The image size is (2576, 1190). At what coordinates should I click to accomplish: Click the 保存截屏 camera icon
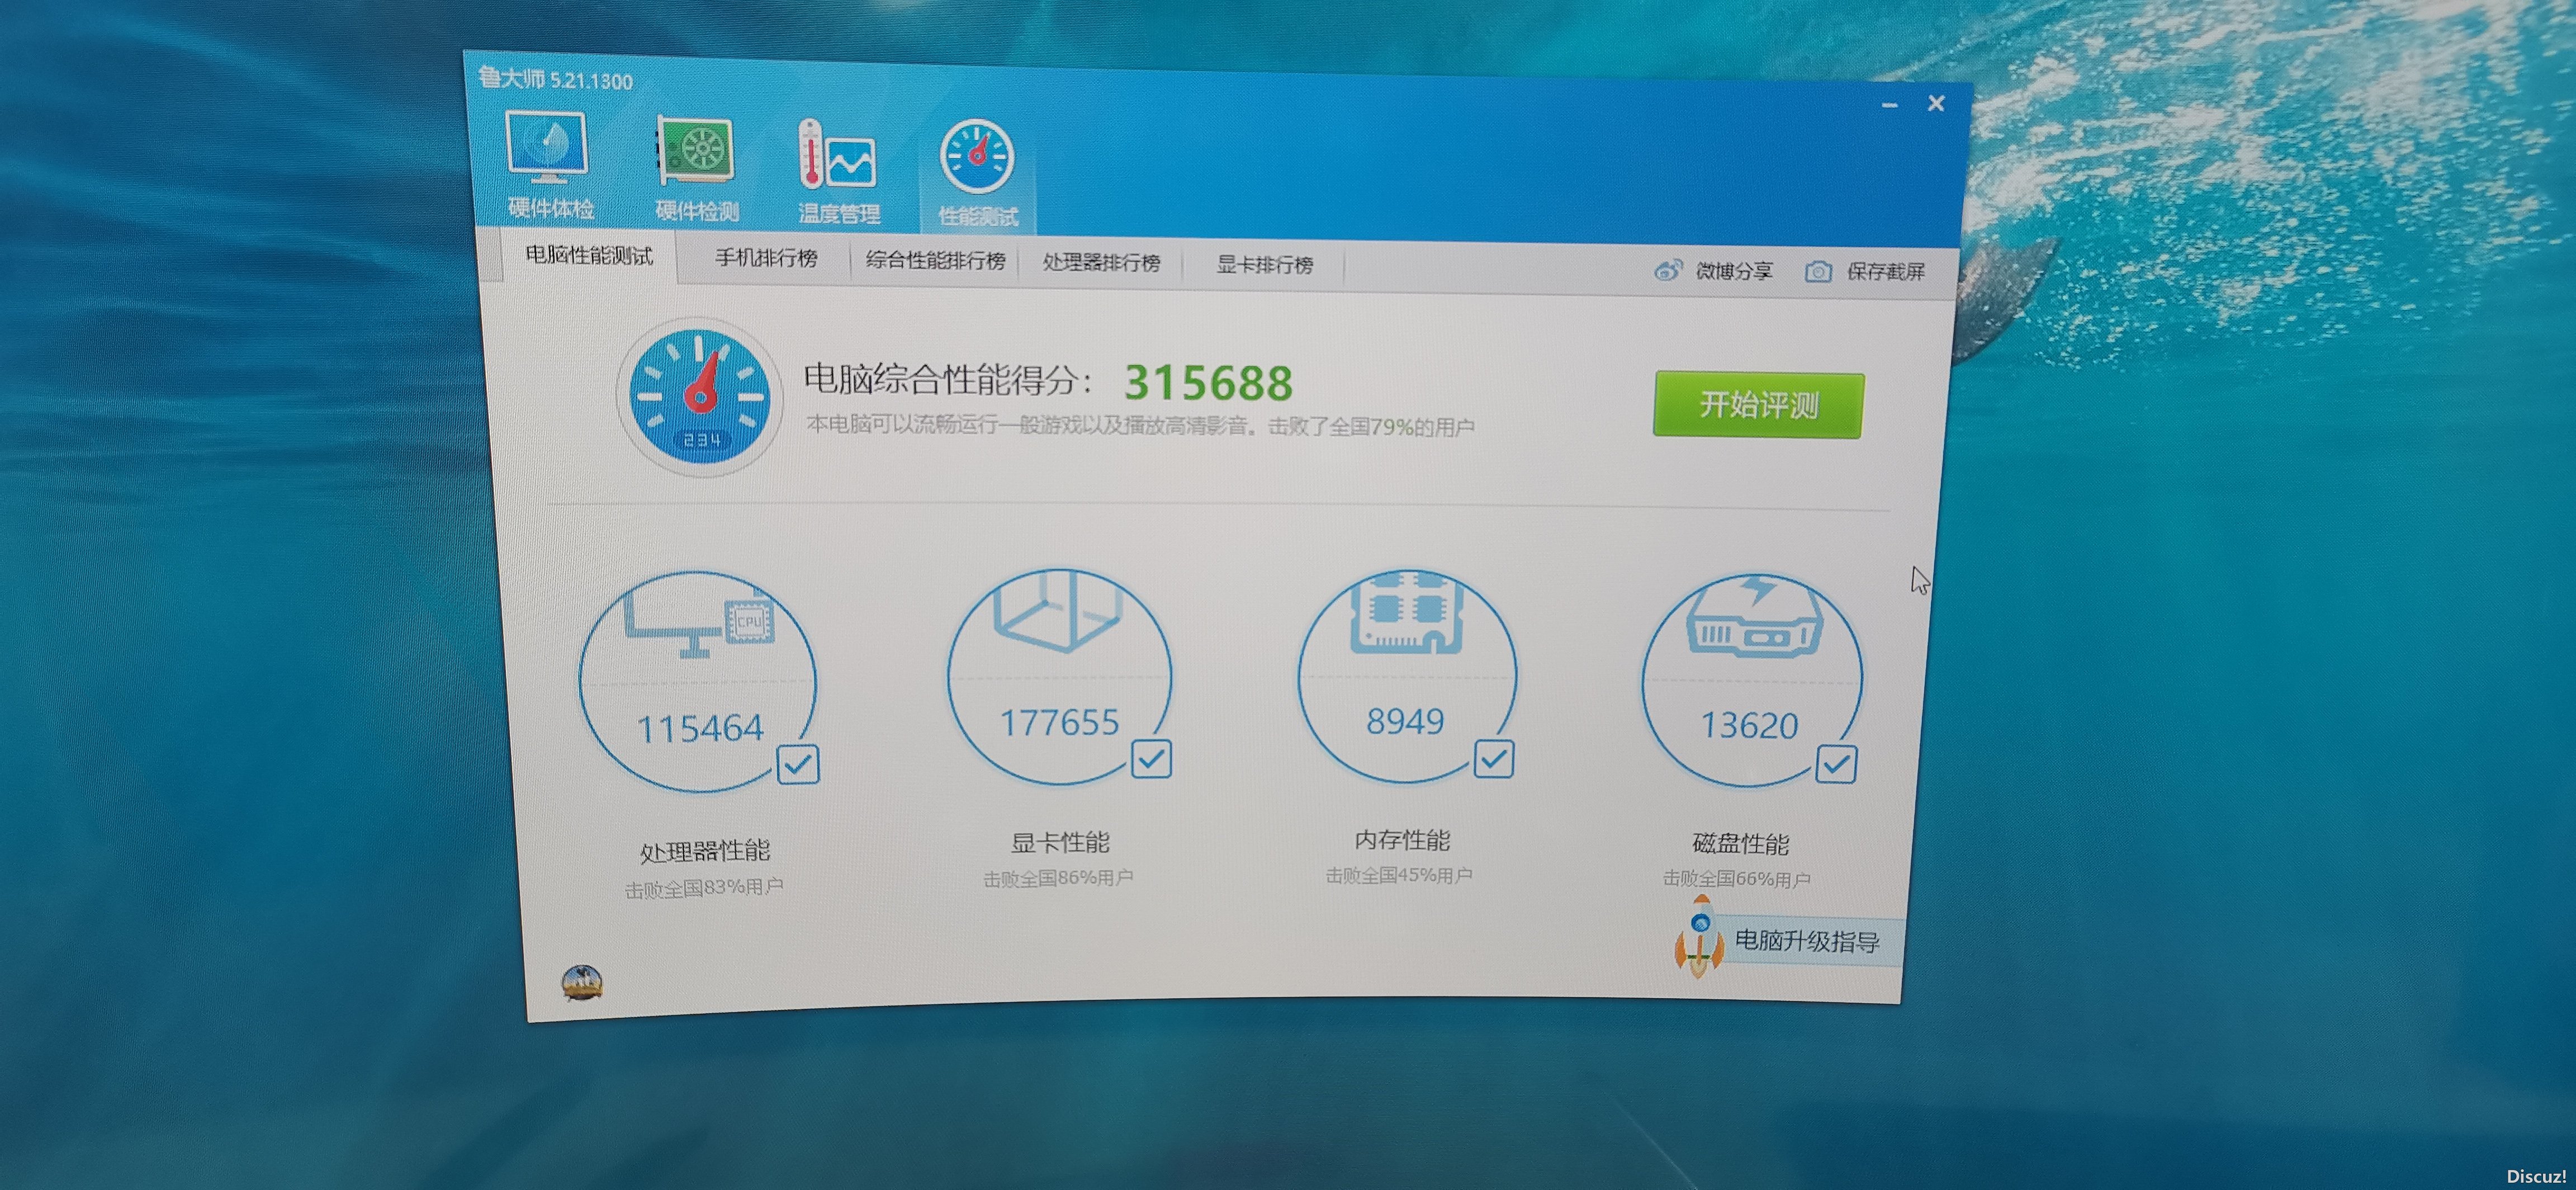(x=1818, y=272)
